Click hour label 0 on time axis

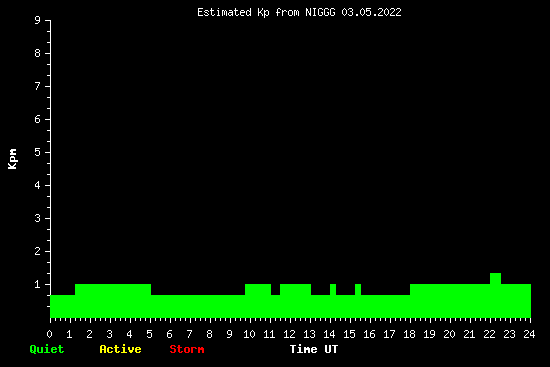pyautogui.click(x=49, y=334)
